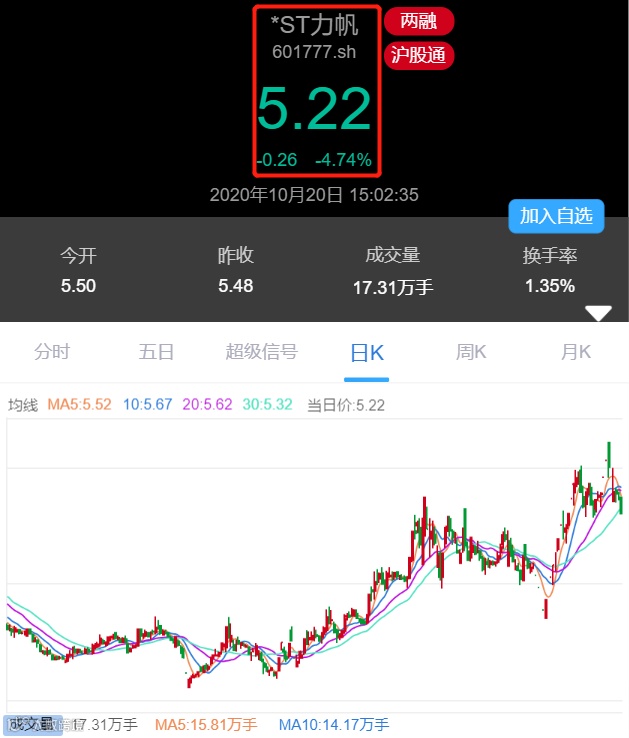629x738 pixels.
Task: Tap the 沪股通 red badge
Action: pyautogui.click(x=419, y=56)
